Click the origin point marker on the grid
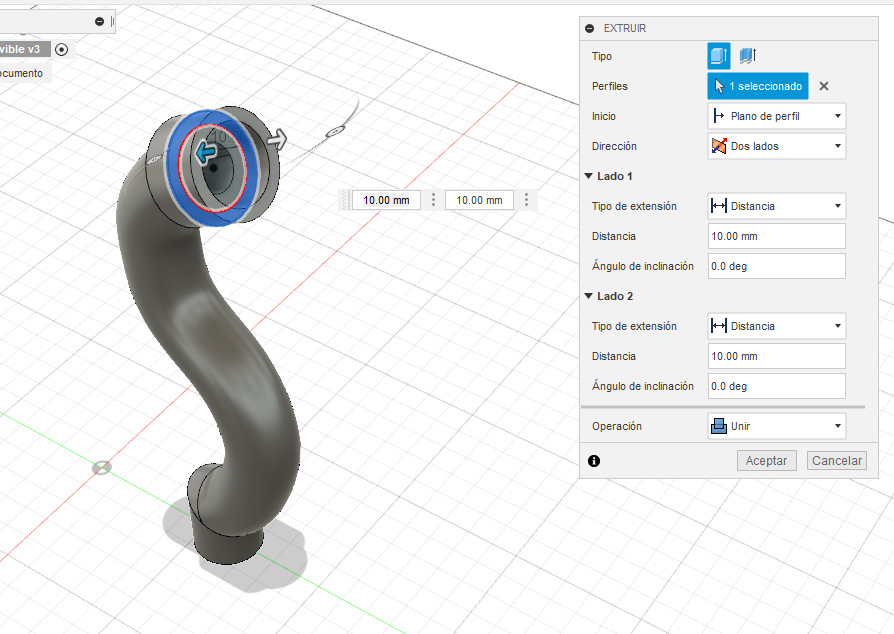The height and width of the screenshot is (634, 894). (101, 468)
